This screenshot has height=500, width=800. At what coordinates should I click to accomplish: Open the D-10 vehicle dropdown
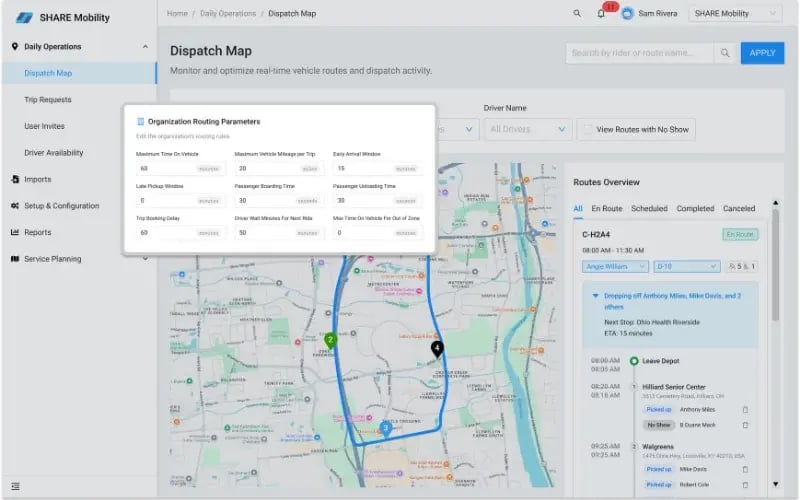click(687, 266)
